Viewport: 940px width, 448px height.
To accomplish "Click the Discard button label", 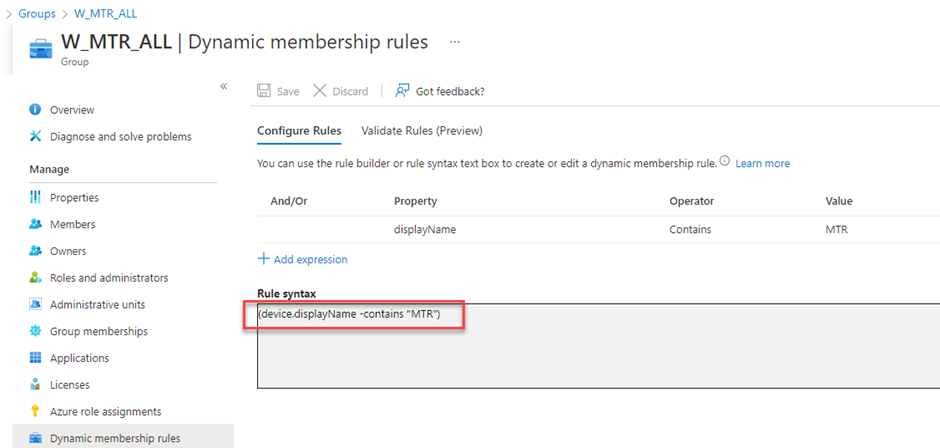I will [350, 91].
